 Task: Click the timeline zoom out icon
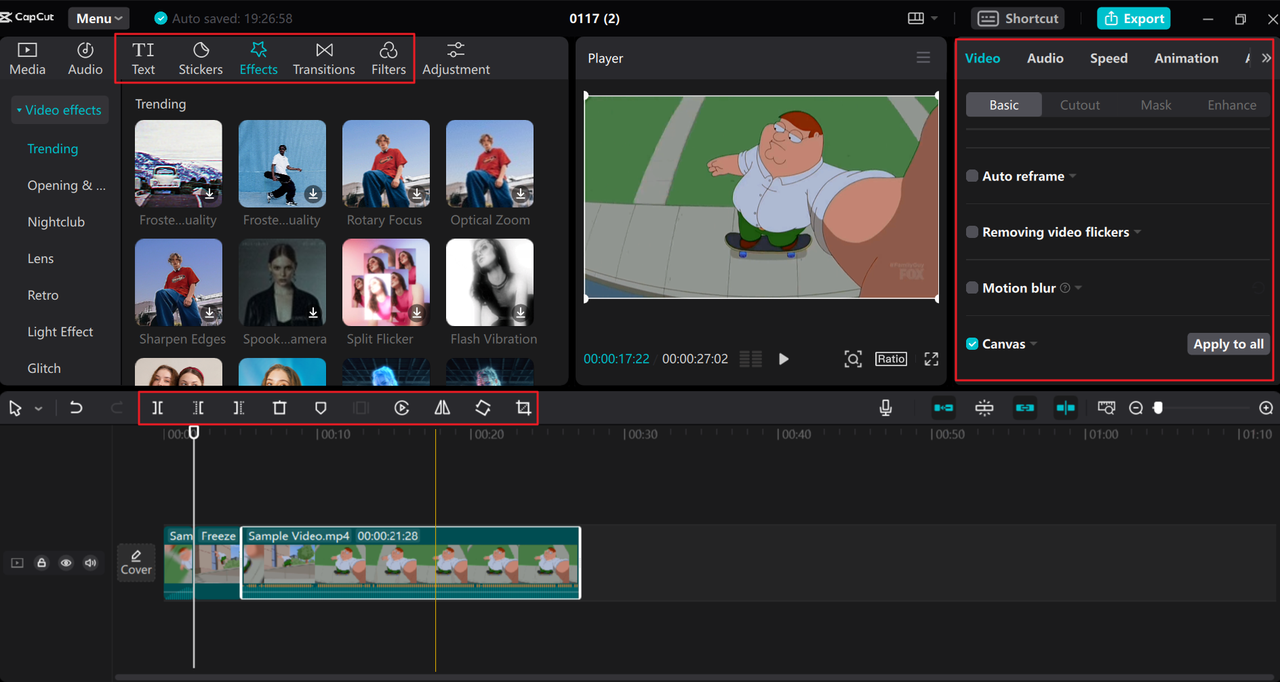[1136, 408]
